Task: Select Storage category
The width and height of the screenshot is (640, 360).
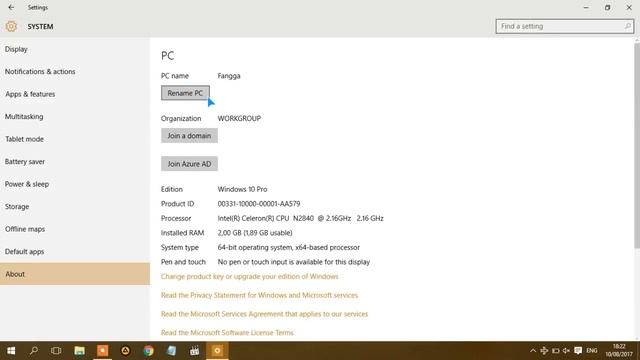Action: pyautogui.click(x=75, y=206)
